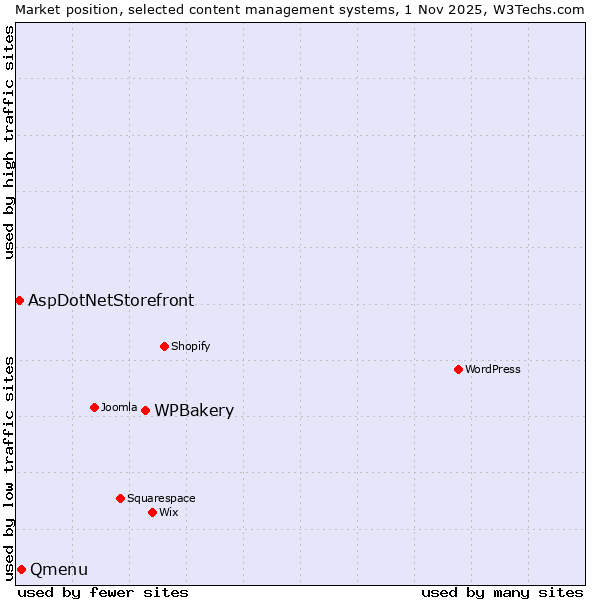This screenshot has width=600, height=600.
Task: Click the 'used by many sites' axis label
Action: pos(502,592)
